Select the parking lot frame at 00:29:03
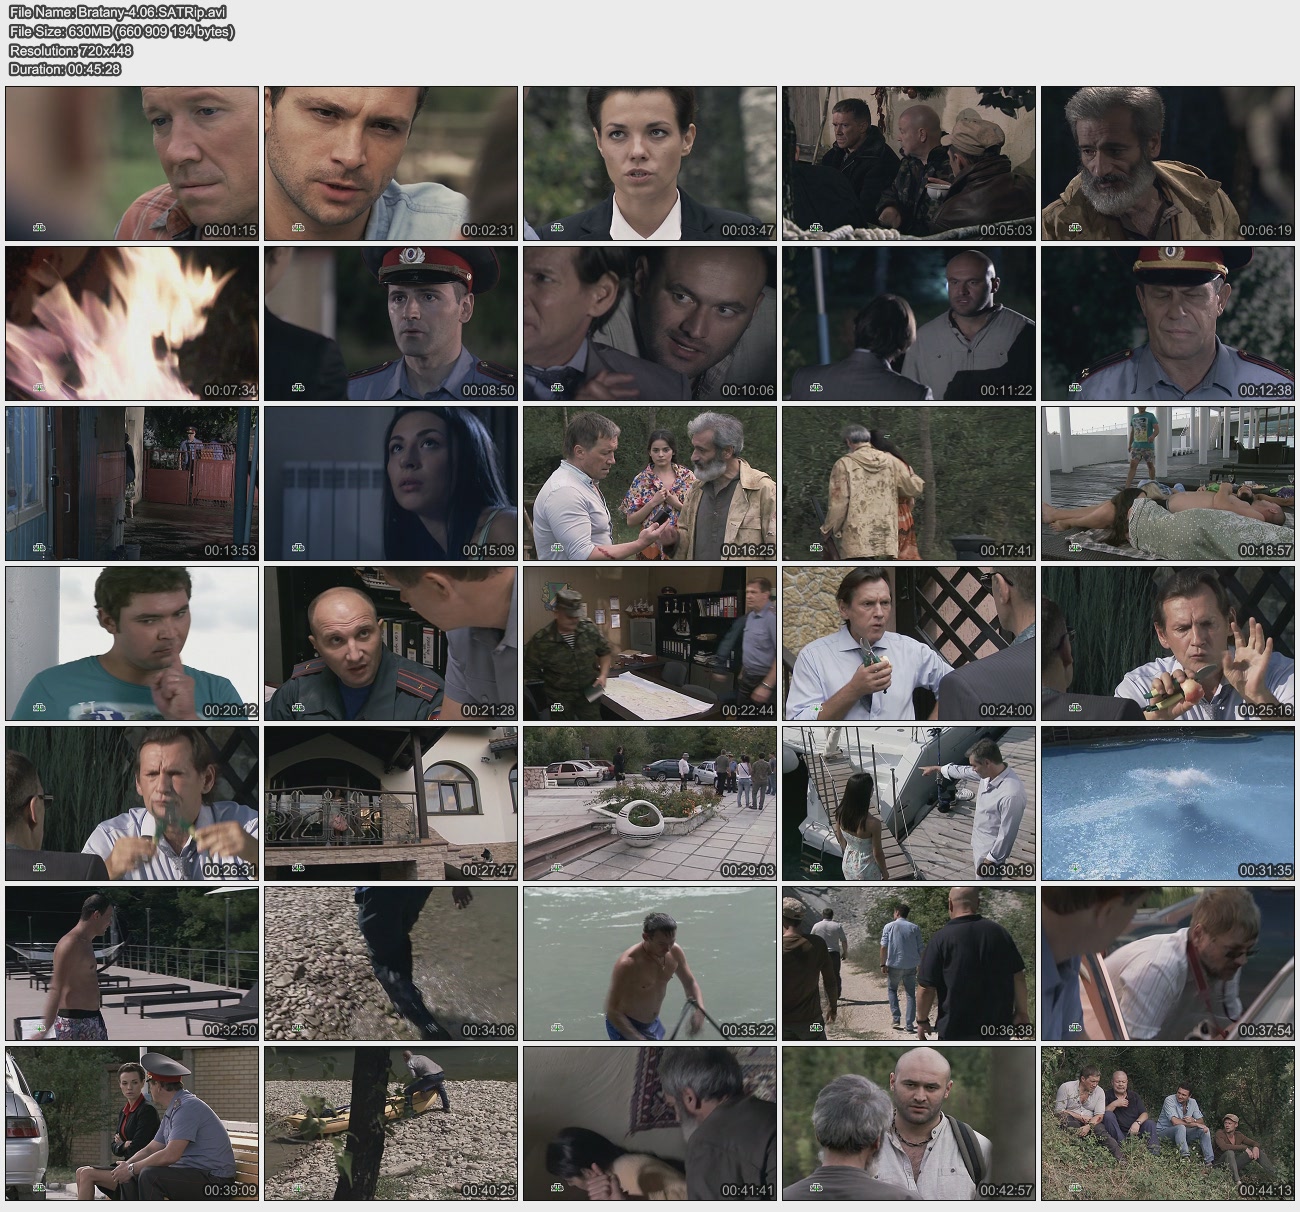Image resolution: width=1300 pixels, height=1212 pixels. pos(649,803)
